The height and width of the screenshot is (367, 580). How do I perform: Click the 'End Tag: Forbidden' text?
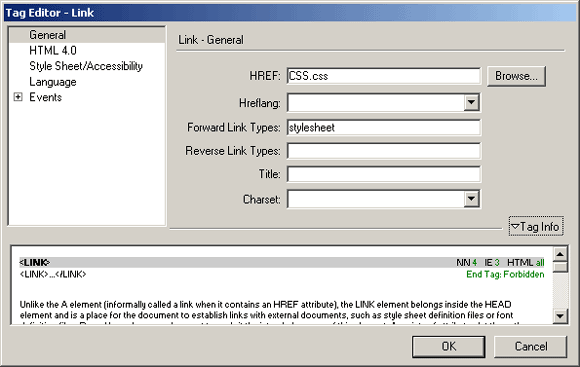point(505,274)
